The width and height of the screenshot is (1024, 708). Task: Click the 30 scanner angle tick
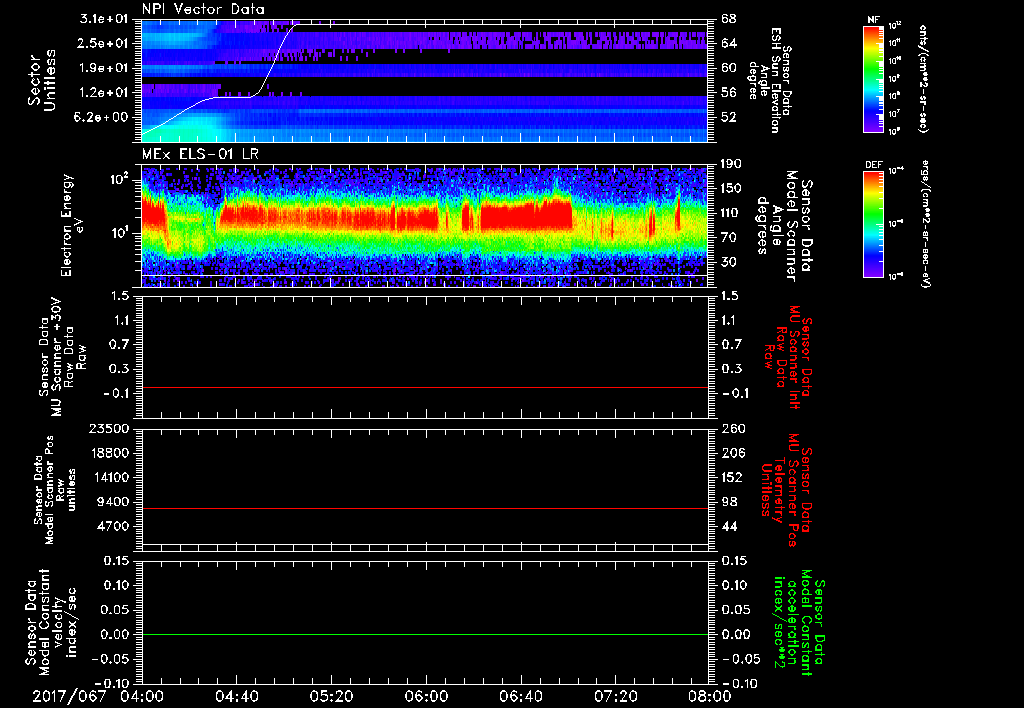click(728, 262)
